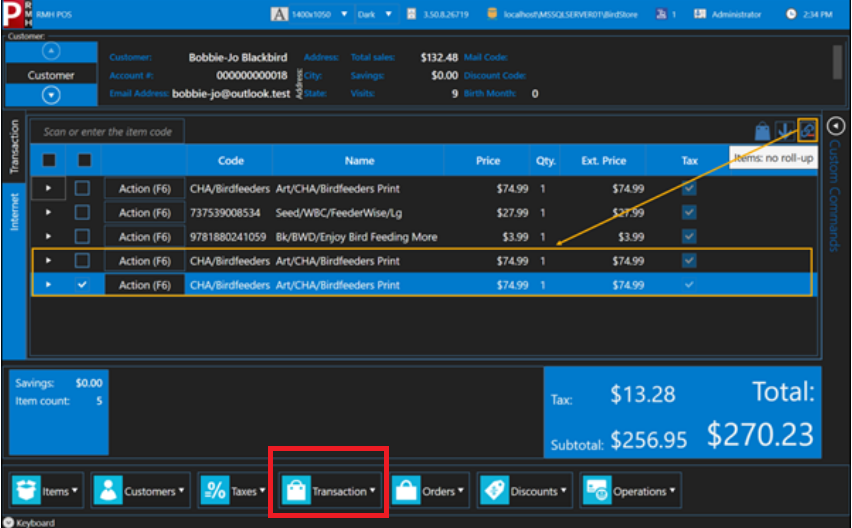
Task: Expand the first Birdfeeders Print row arrow
Action: [49, 188]
